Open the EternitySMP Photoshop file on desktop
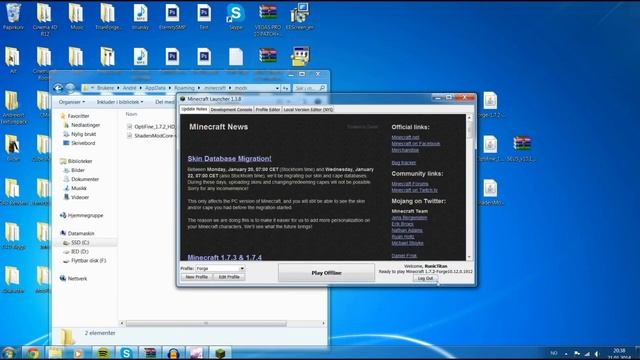640x360 pixels. point(172,16)
